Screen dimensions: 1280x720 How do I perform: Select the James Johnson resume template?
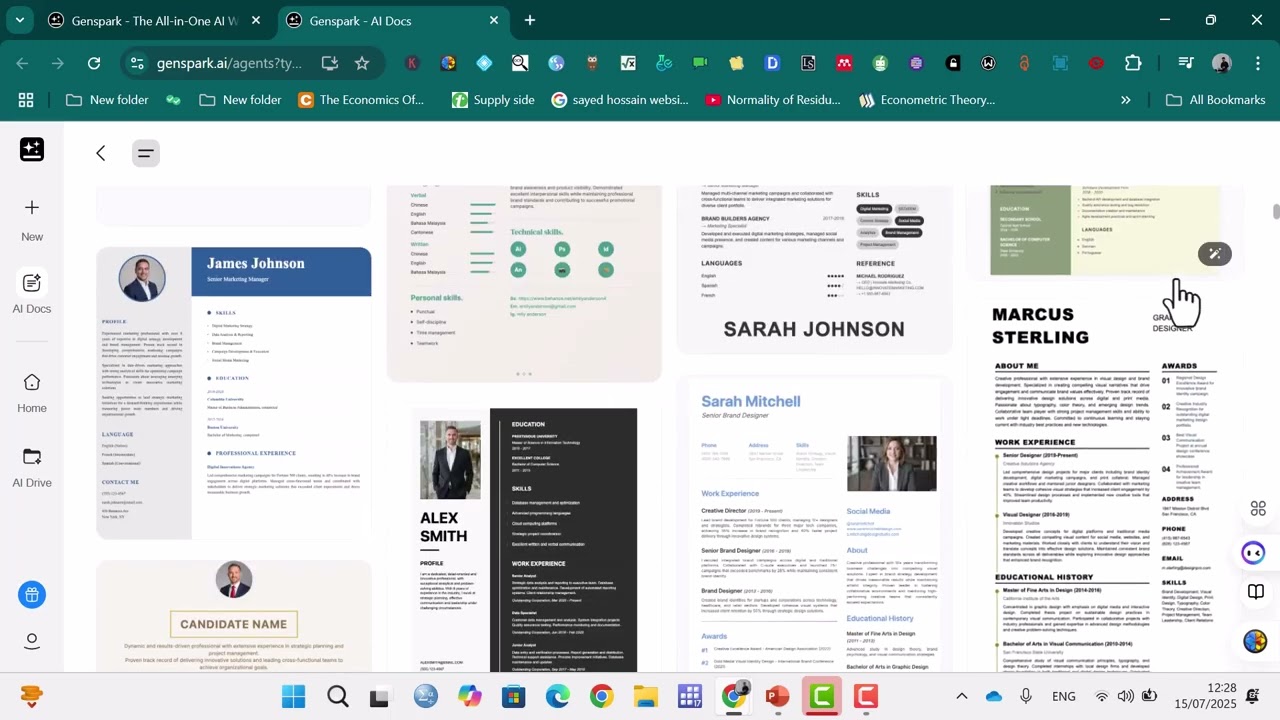(234, 393)
